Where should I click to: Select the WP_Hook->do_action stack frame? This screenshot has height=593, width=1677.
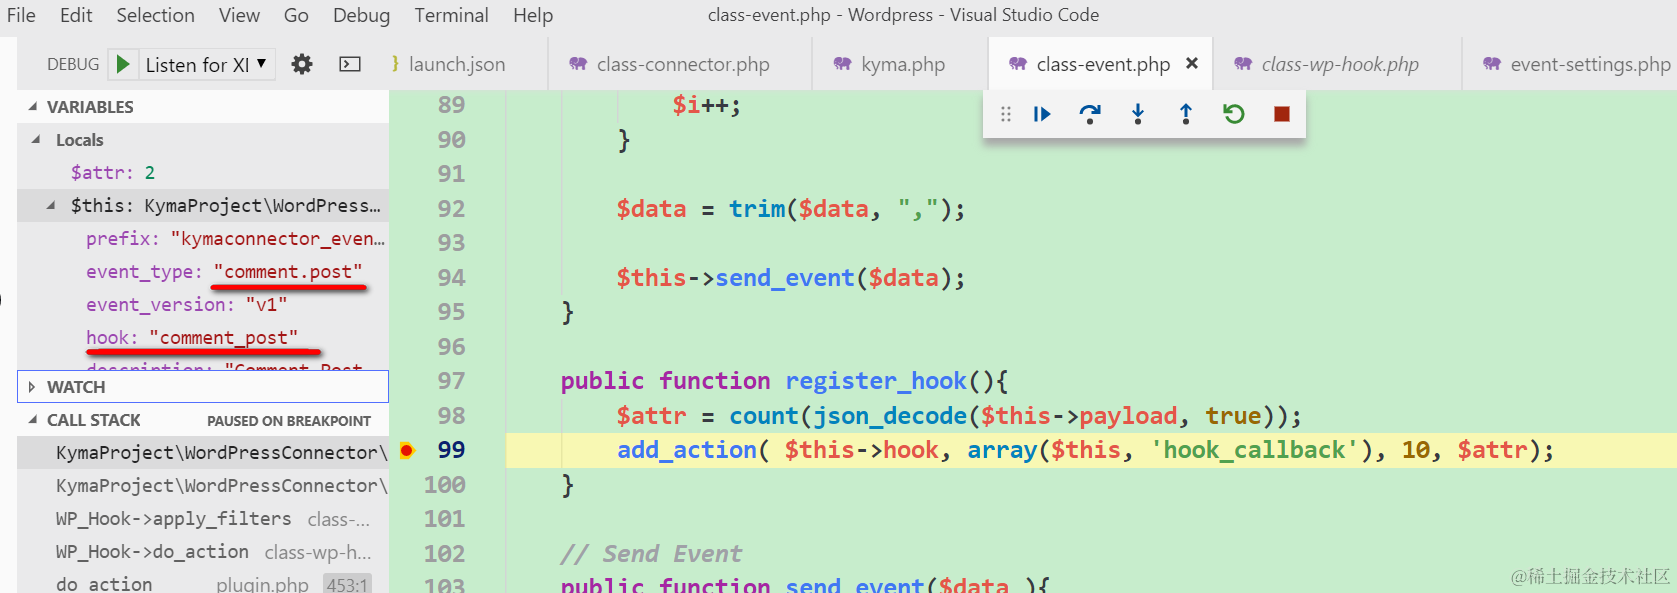(203, 551)
